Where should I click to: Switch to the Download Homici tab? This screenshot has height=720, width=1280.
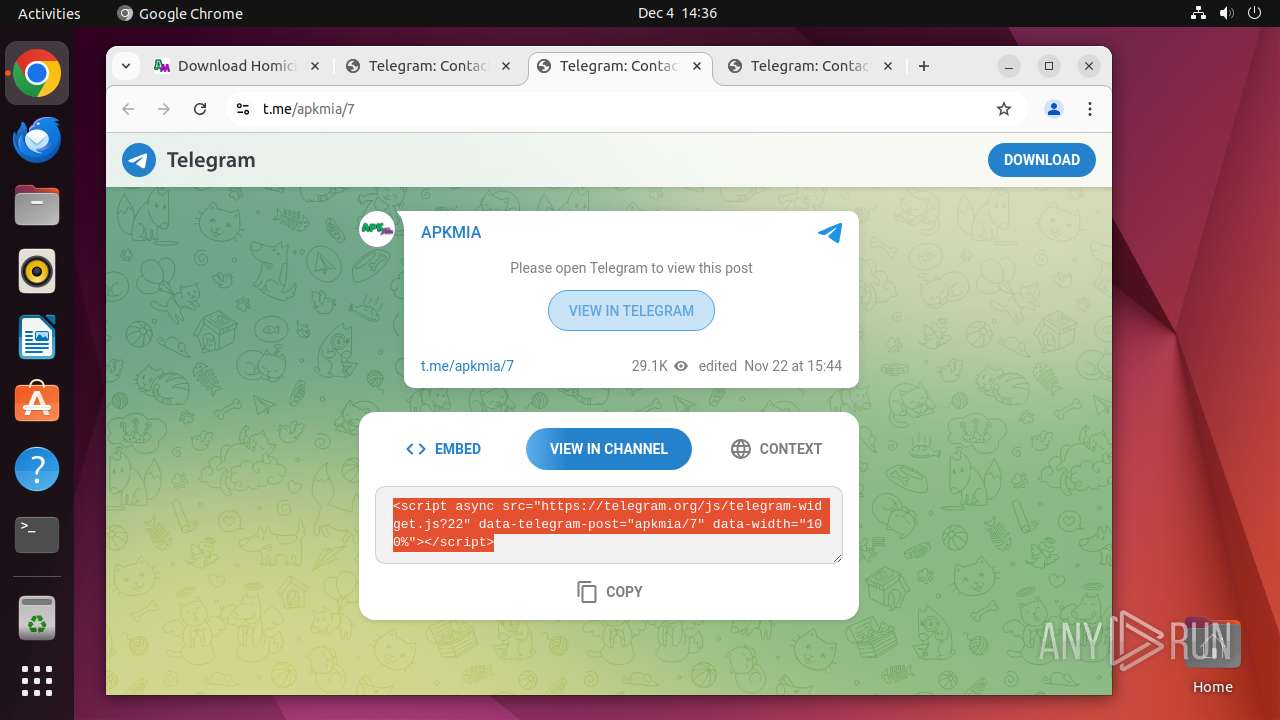(x=237, y=66)
